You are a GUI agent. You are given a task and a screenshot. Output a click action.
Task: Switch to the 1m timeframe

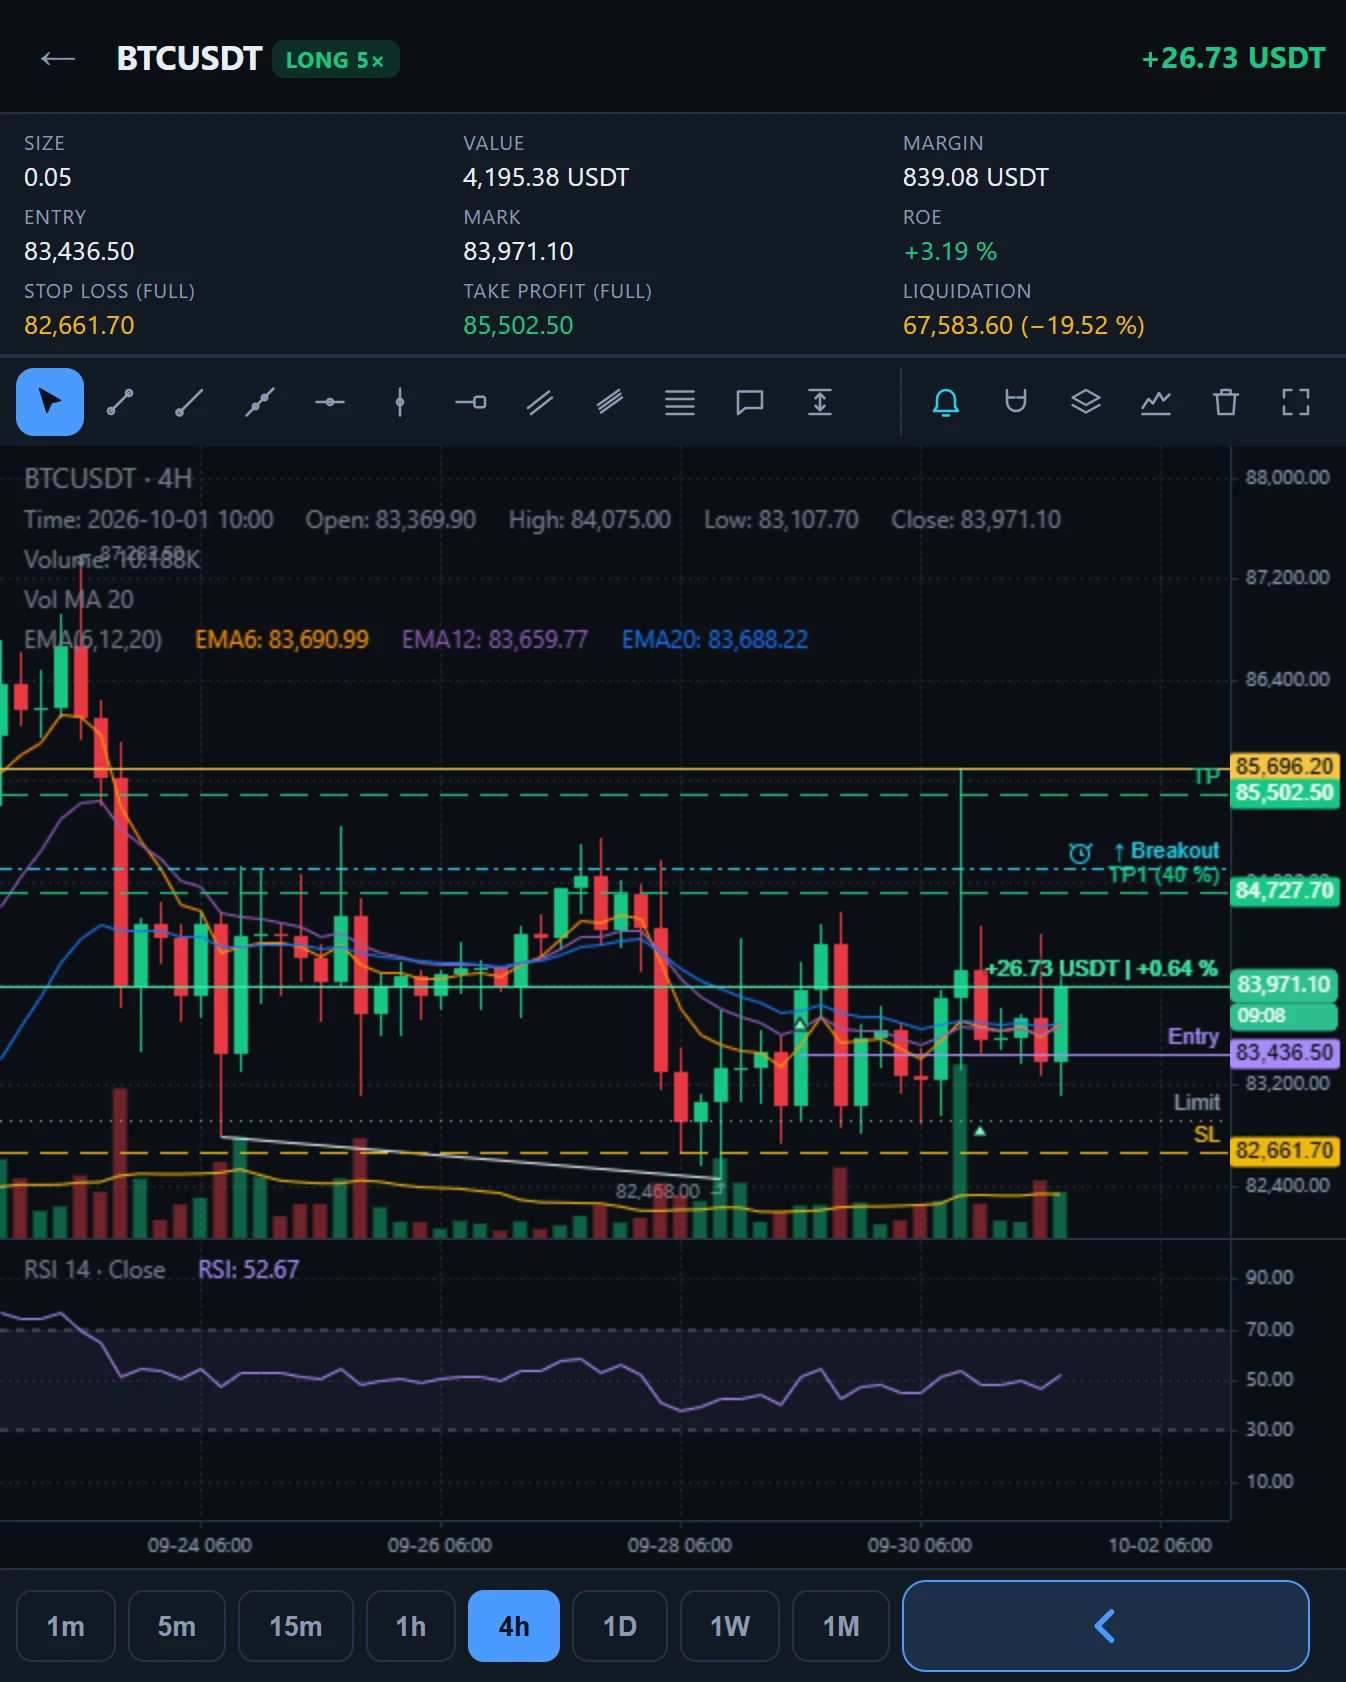[x=66, y=1626]
